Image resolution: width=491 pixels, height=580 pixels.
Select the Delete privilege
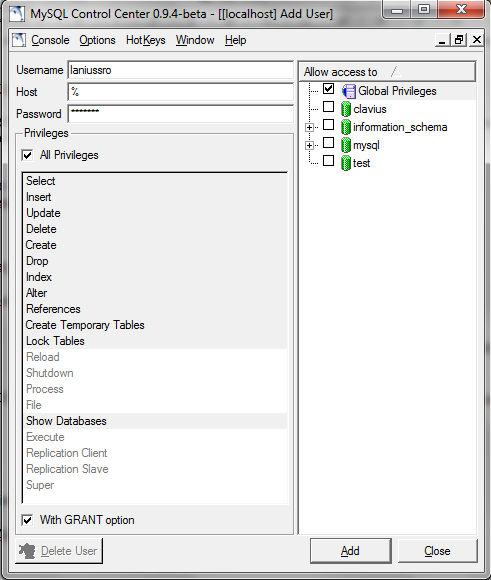pyautogui.click(x=155, y=229)
